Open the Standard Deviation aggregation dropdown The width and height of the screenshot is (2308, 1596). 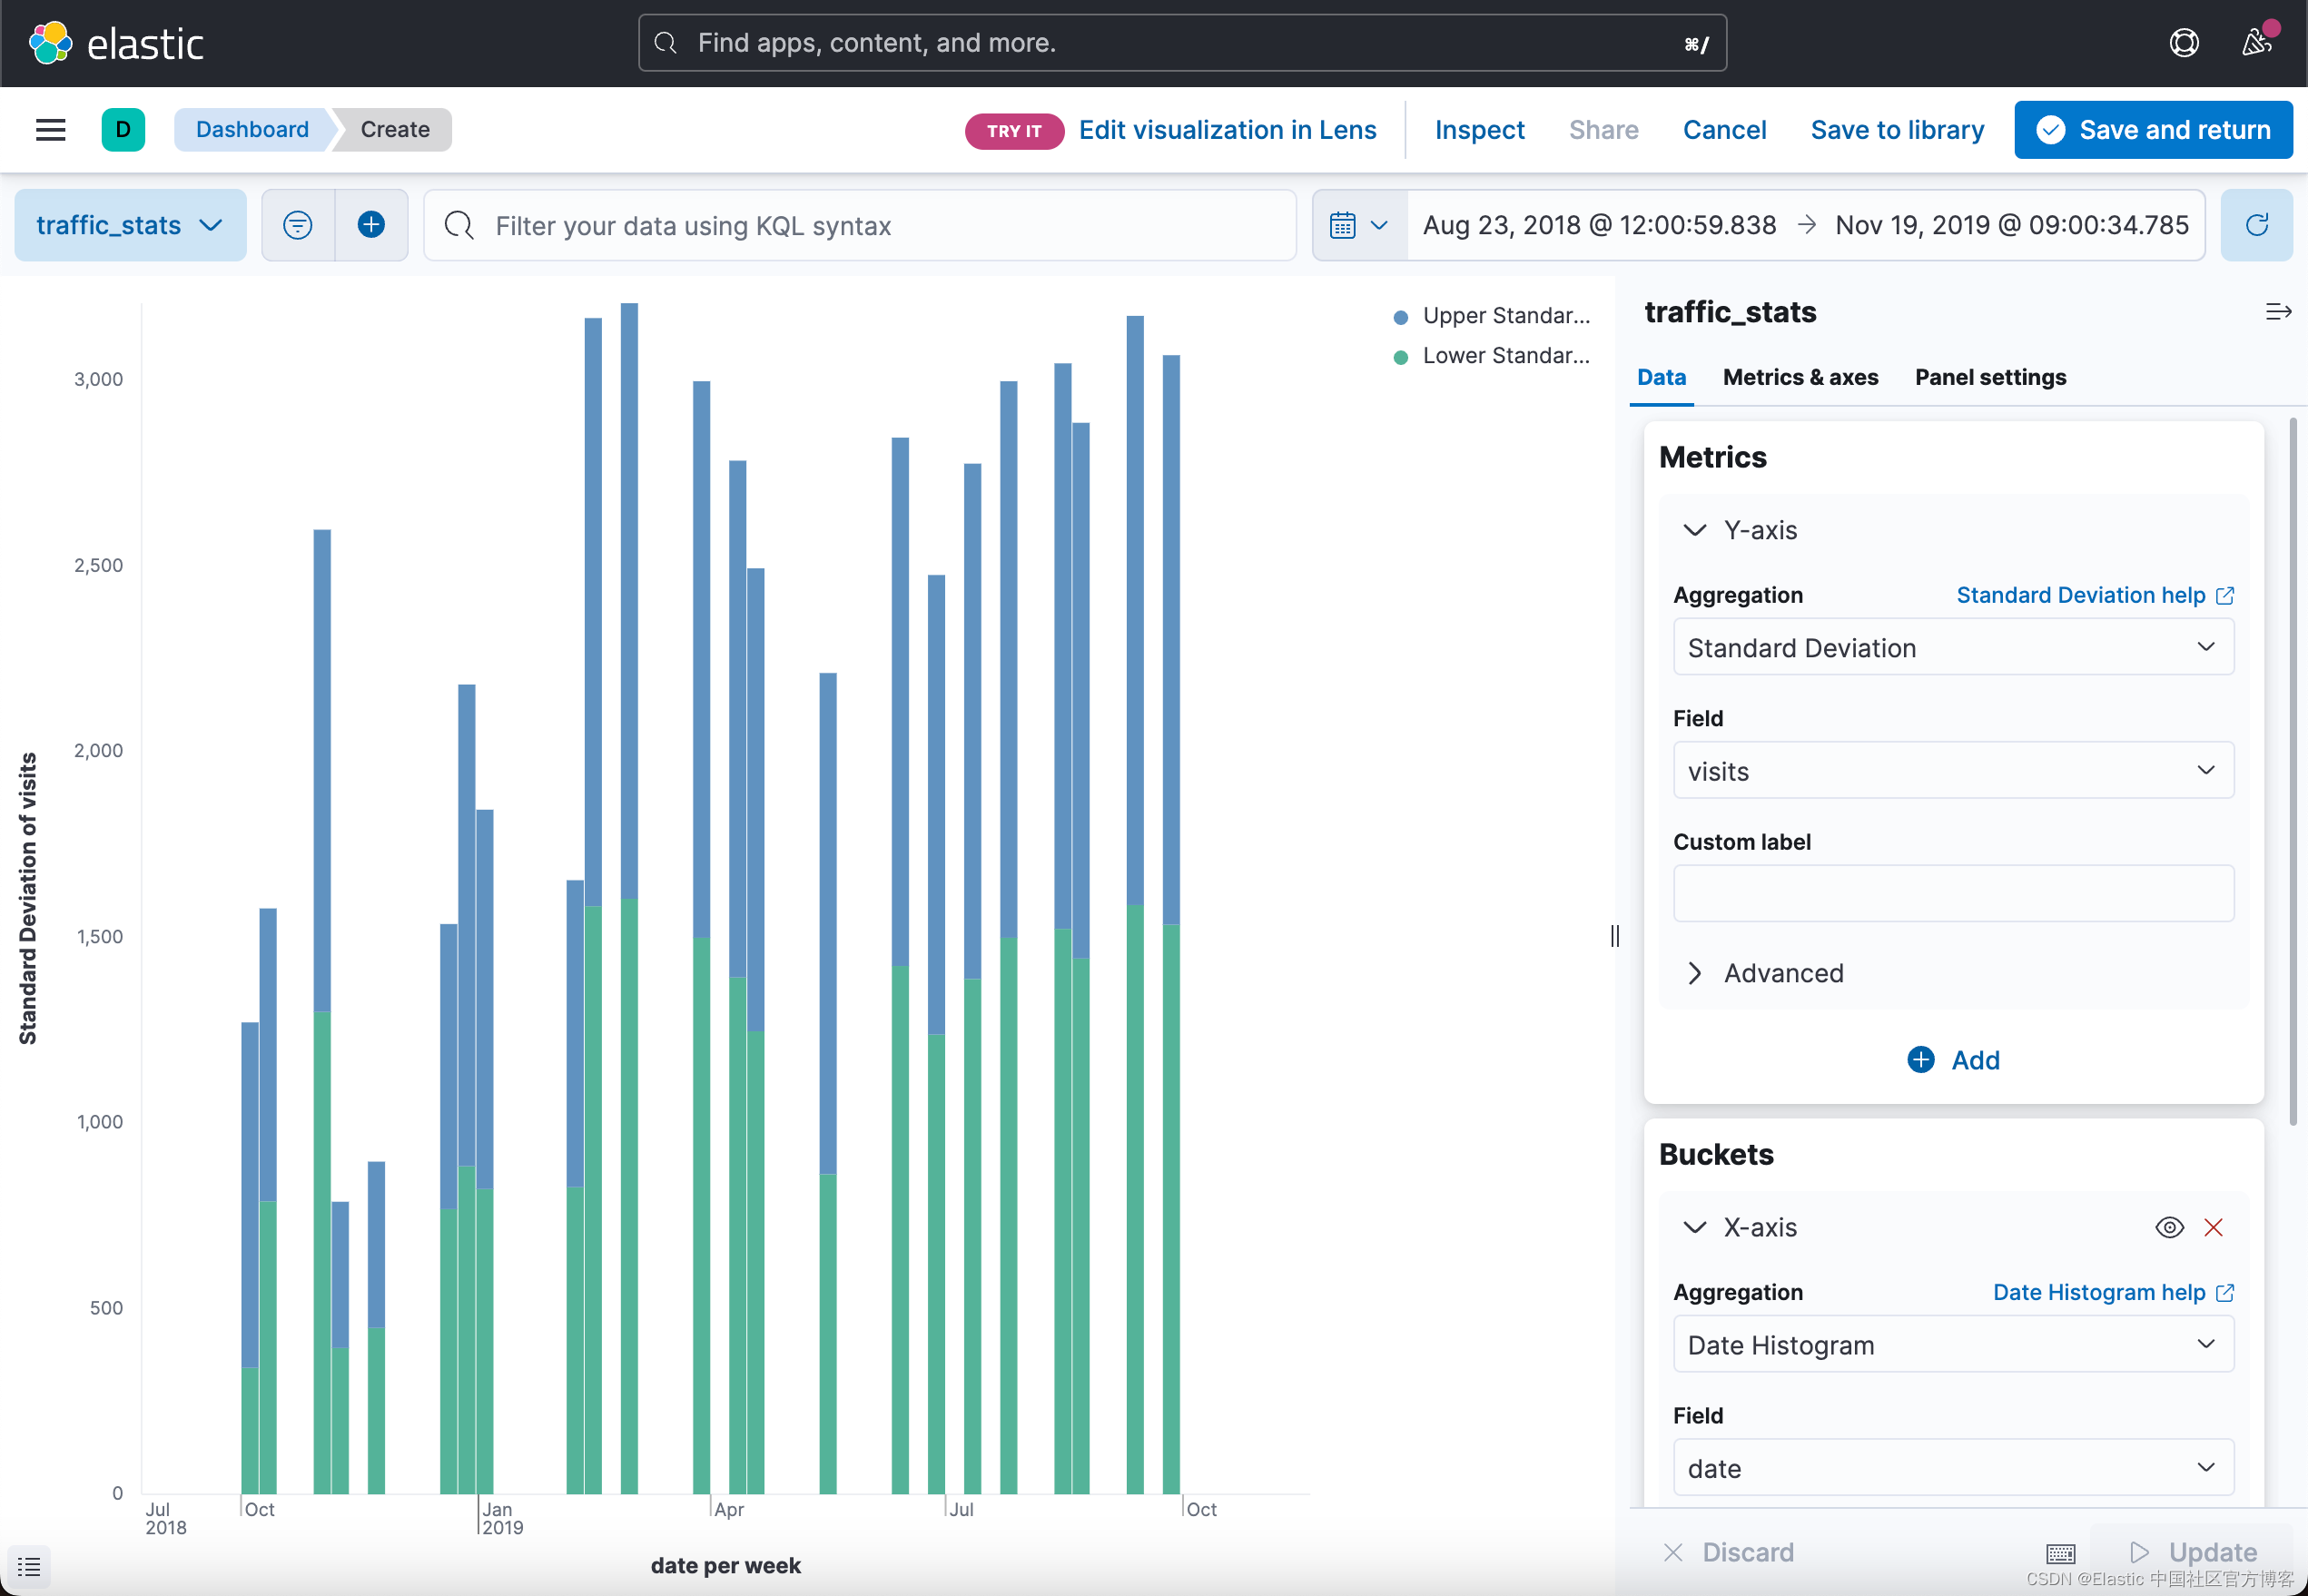(1951, 647)
